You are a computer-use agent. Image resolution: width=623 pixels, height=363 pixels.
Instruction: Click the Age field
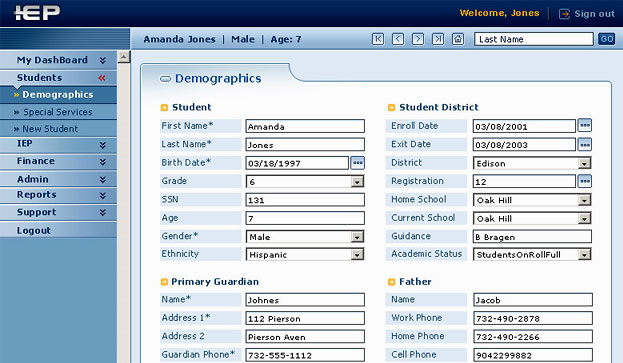click(x=305, y=218)
